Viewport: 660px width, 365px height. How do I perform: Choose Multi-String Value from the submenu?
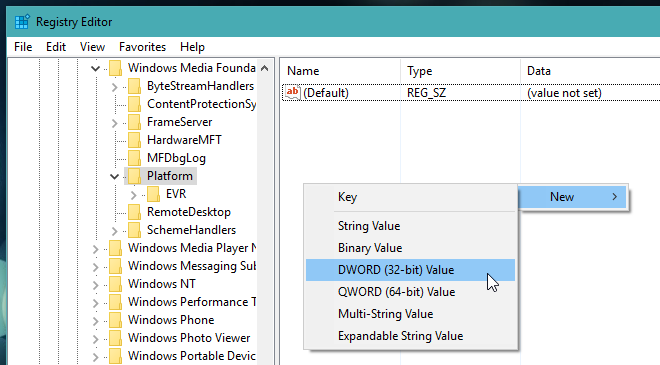[x=410, y=314]
